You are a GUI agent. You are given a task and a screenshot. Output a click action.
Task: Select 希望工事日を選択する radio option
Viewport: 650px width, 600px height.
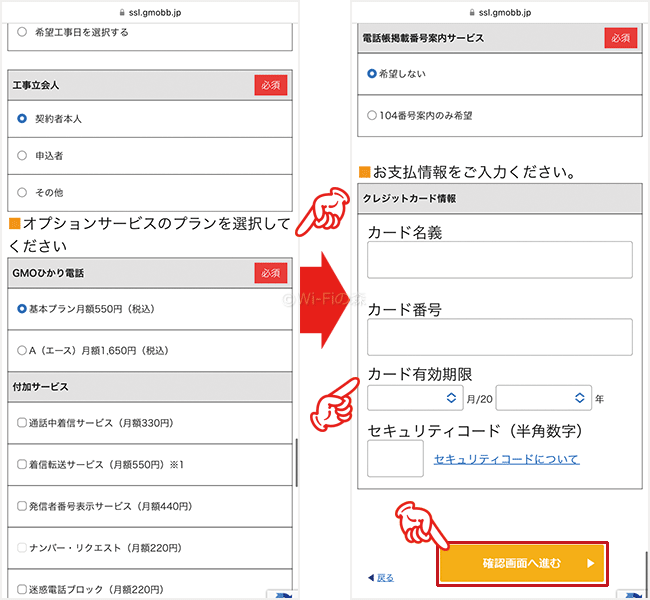pos(22,32)
